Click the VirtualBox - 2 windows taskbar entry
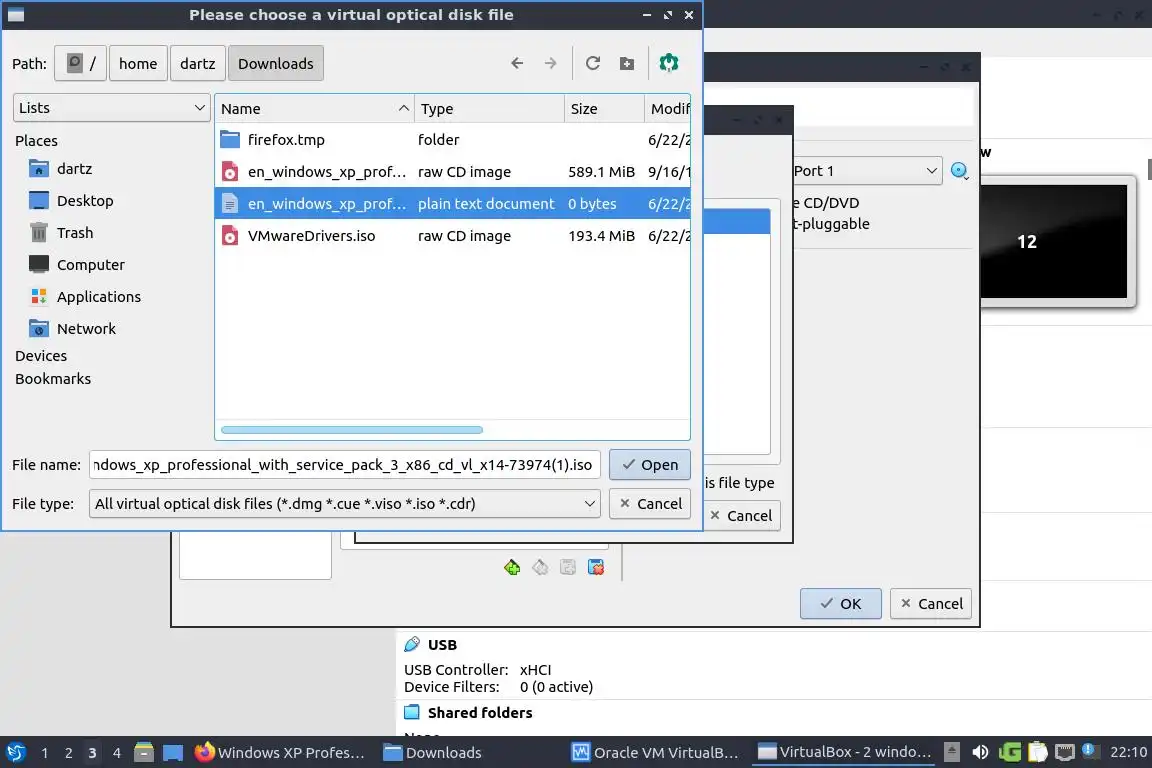Screen dimensions: 1152x768 tap(845, 753)
